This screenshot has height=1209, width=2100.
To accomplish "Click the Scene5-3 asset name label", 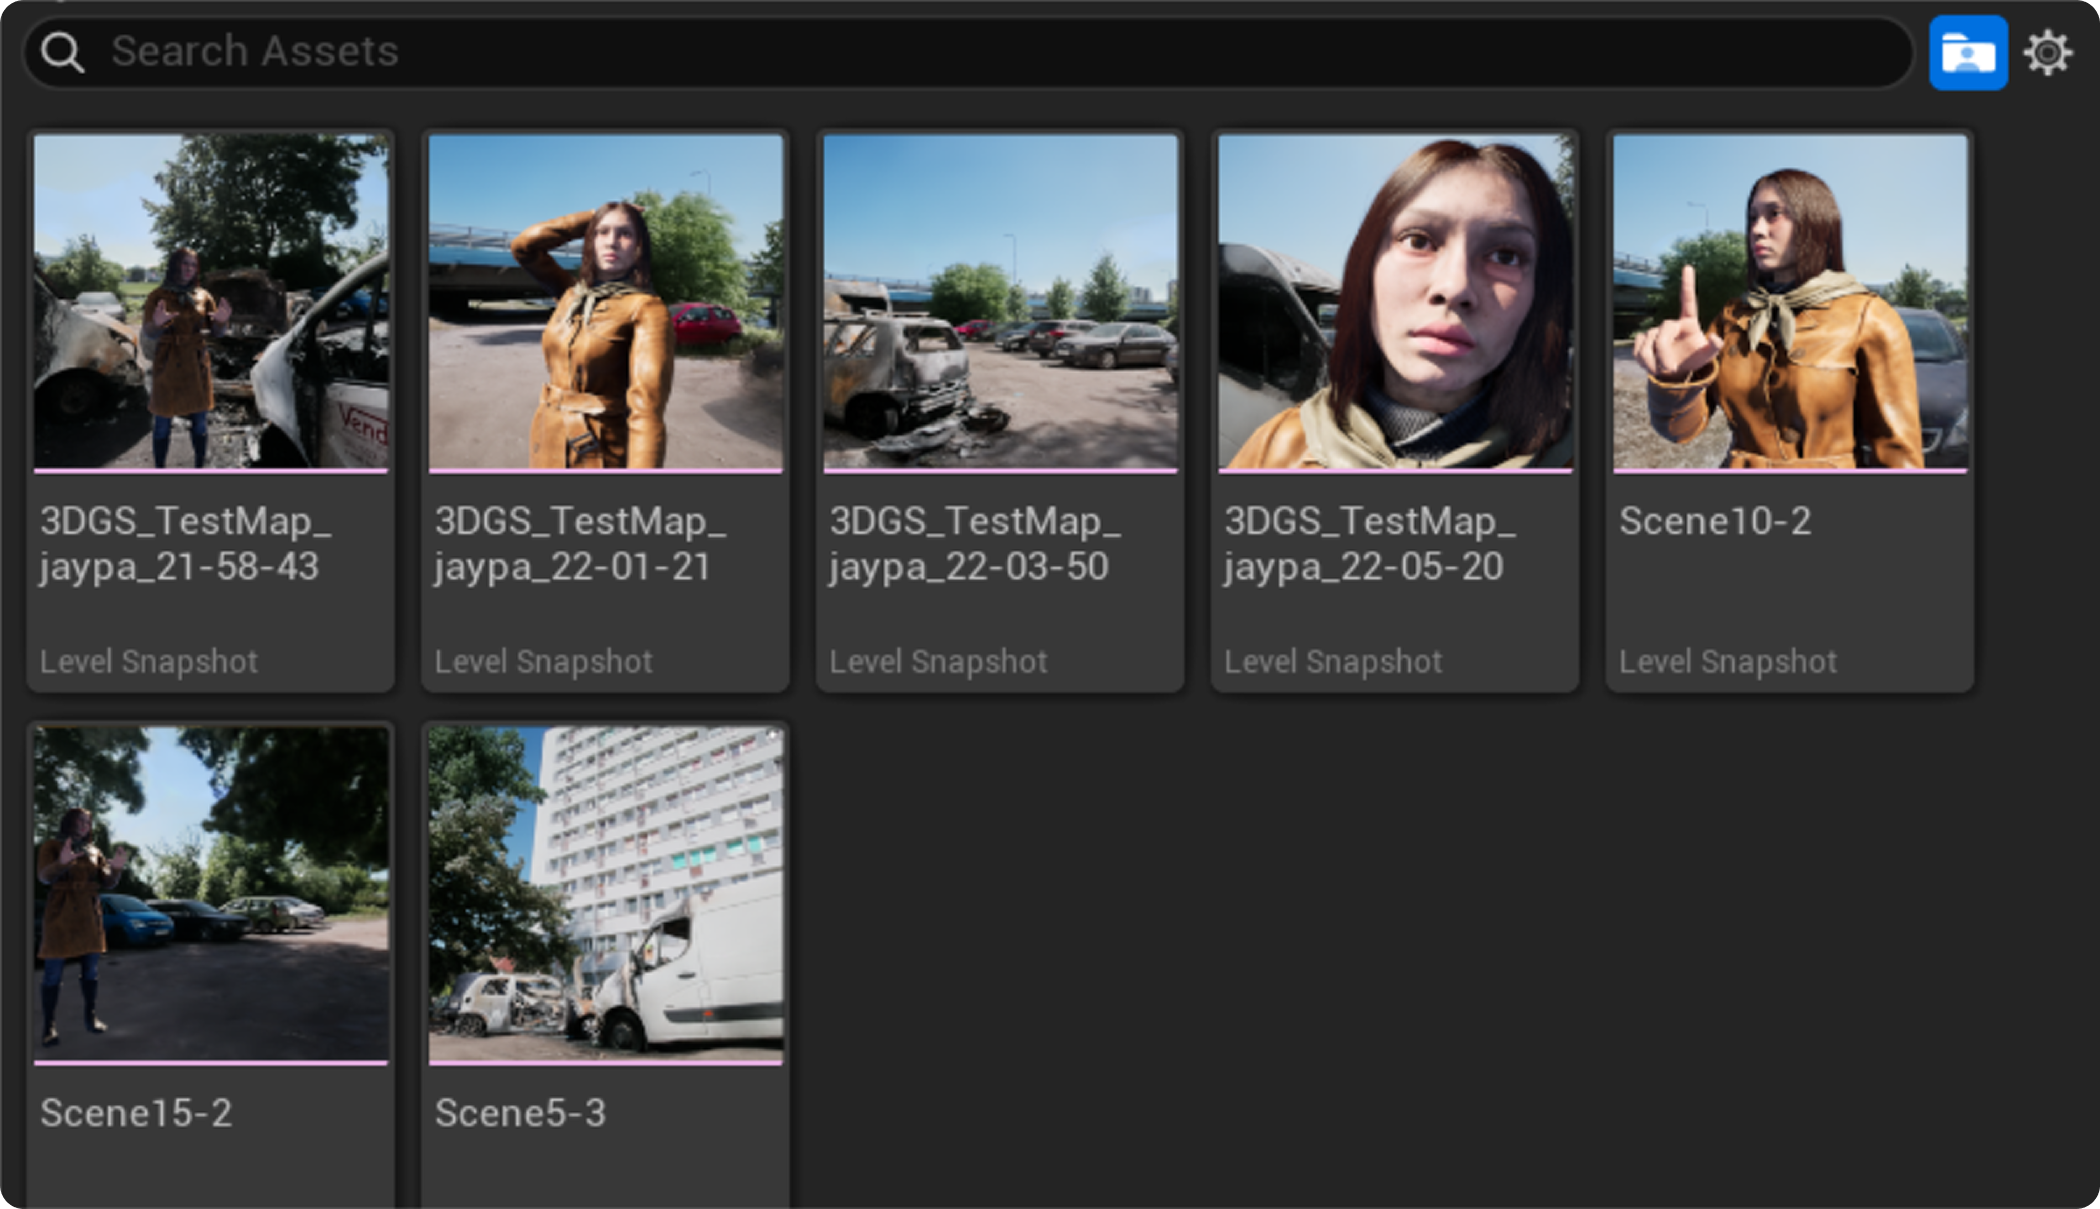I will [x=520, y=1113].
